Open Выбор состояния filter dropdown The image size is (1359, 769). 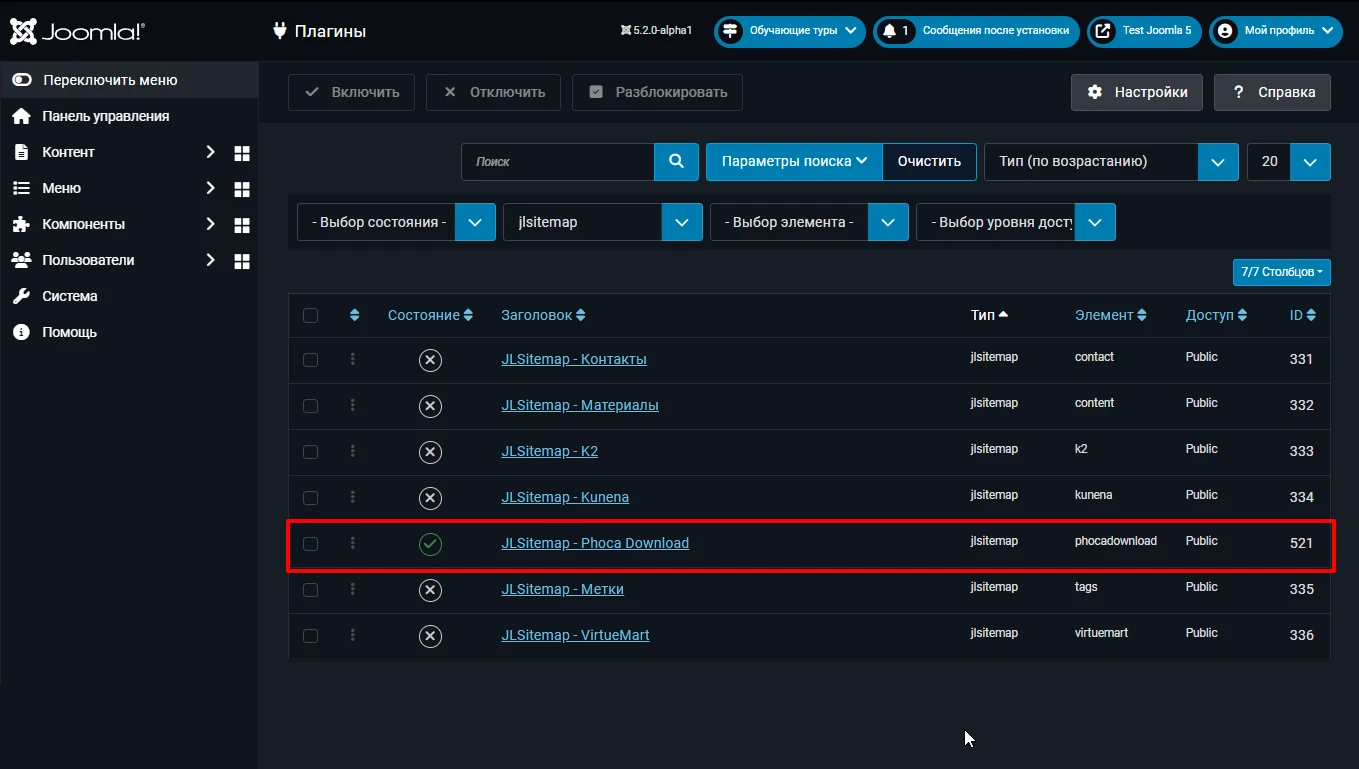[x=396, y=222]
